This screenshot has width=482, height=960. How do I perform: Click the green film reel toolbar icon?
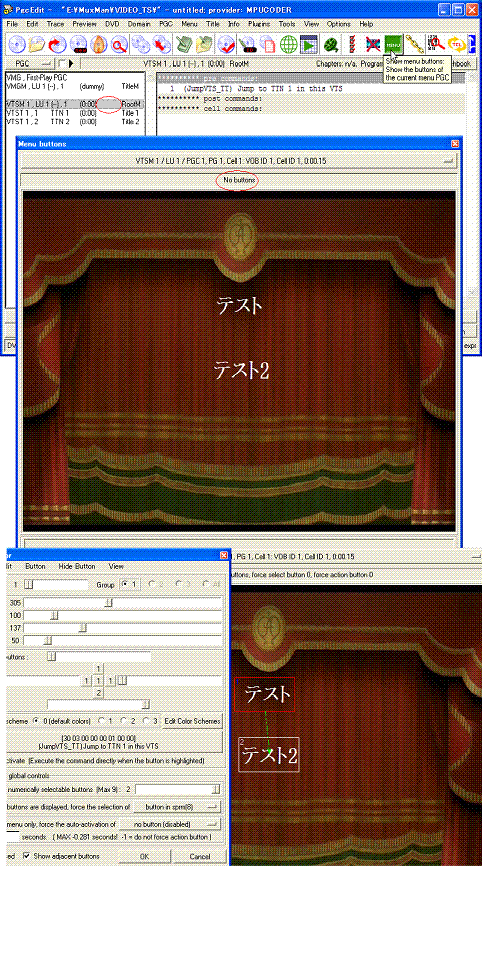[331, 45]
